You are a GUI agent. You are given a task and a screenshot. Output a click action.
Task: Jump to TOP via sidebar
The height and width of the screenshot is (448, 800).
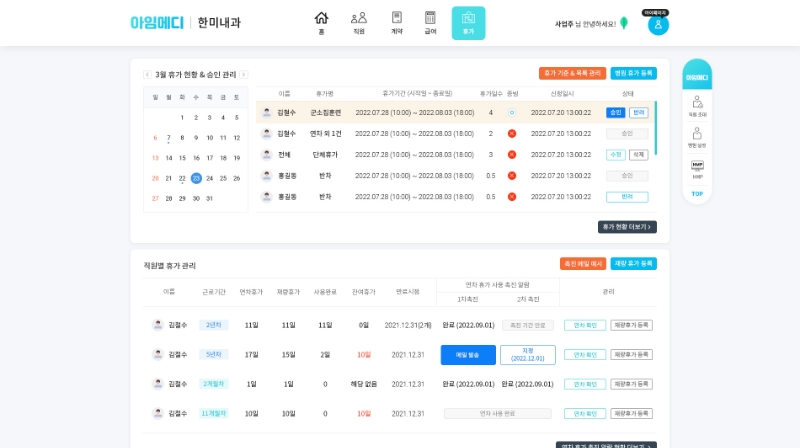[x=697, y=194]
